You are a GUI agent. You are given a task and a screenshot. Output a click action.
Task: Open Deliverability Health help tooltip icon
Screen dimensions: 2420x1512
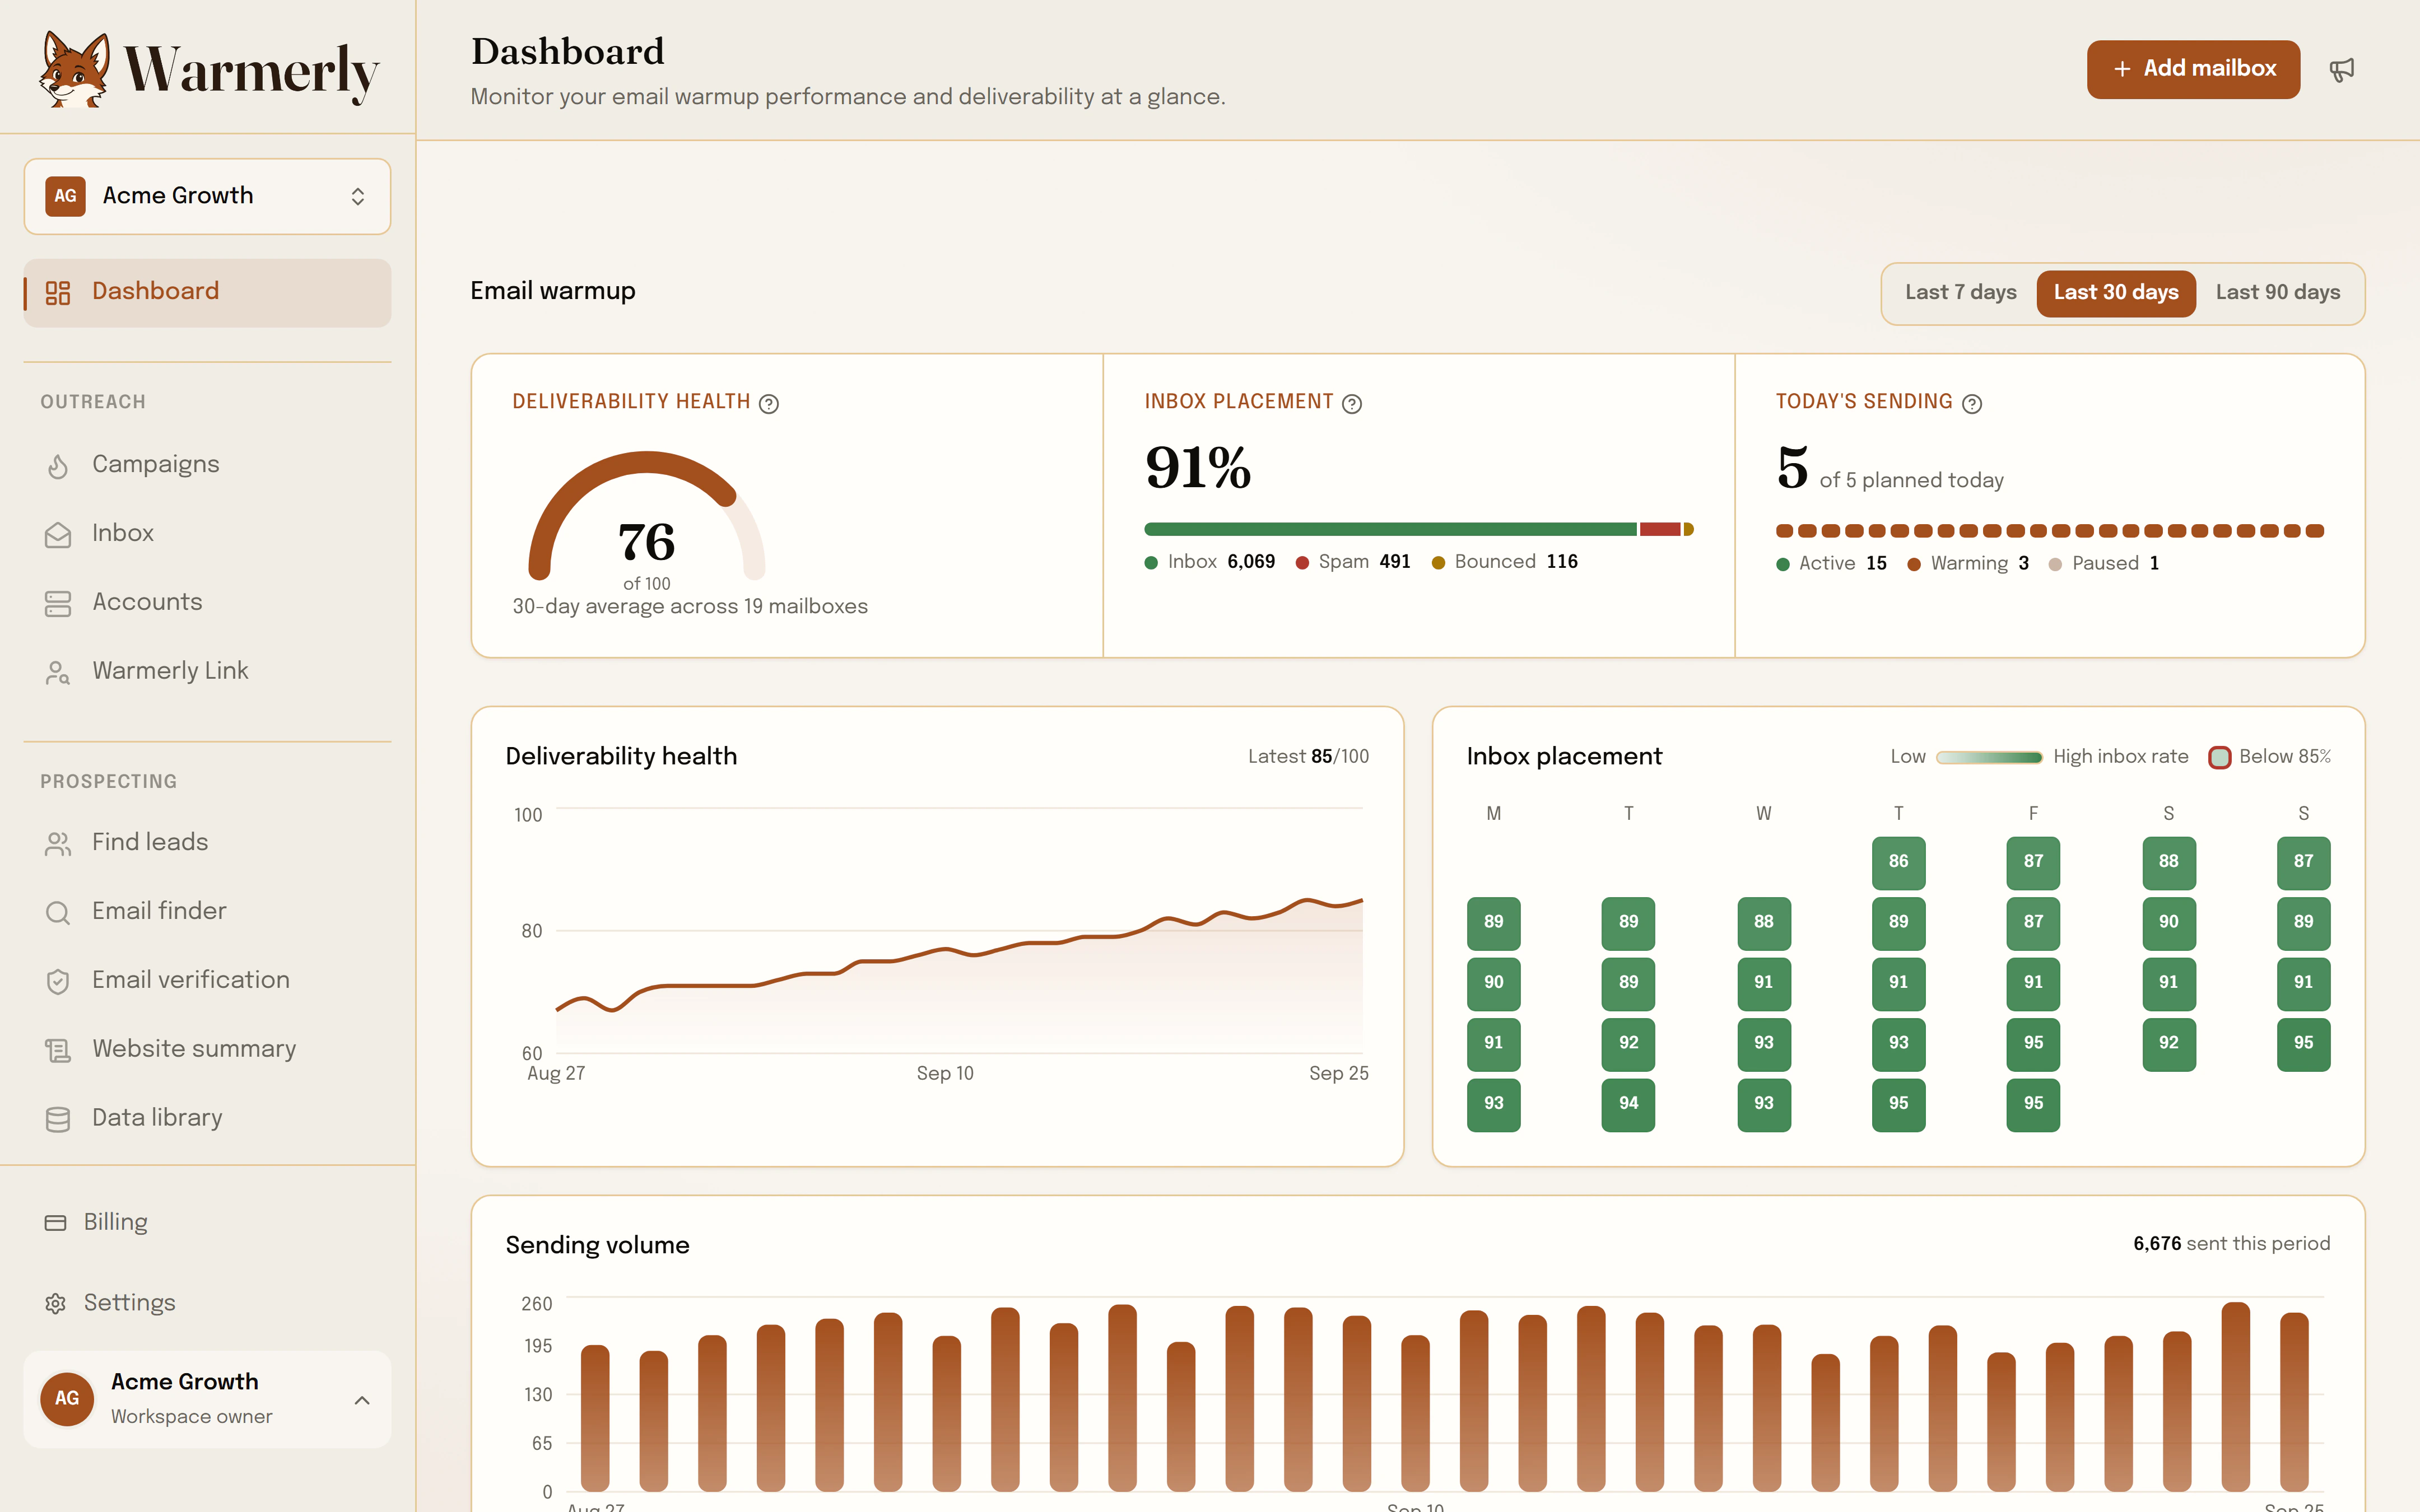[x=769, y=403]
